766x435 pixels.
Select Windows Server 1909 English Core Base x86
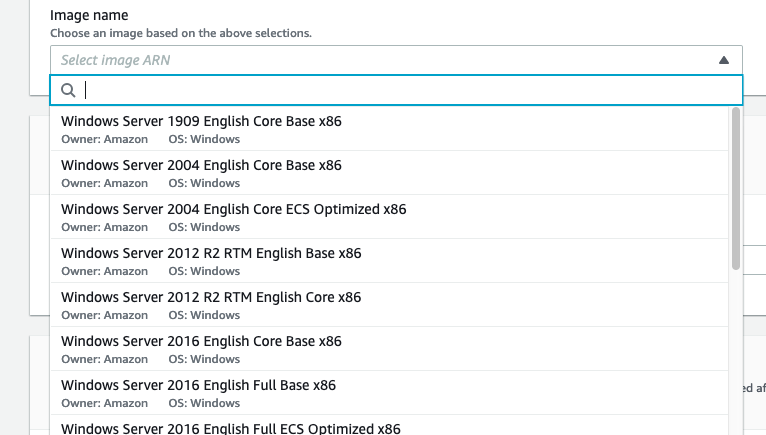201,121
